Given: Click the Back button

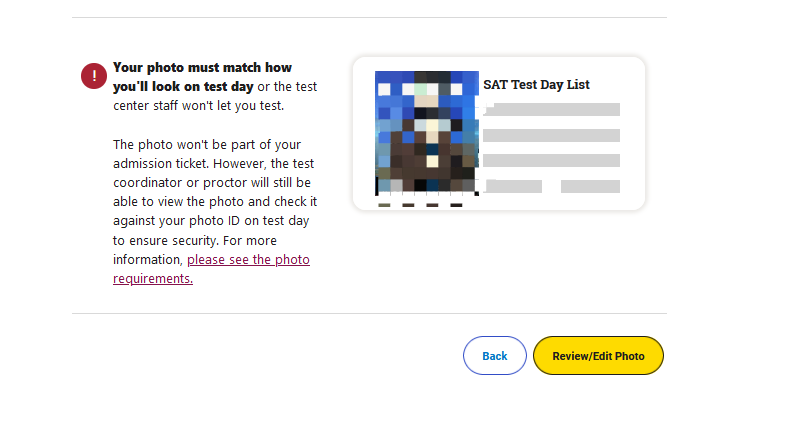Looking at the screenshot, I should (x=495, y=356).
